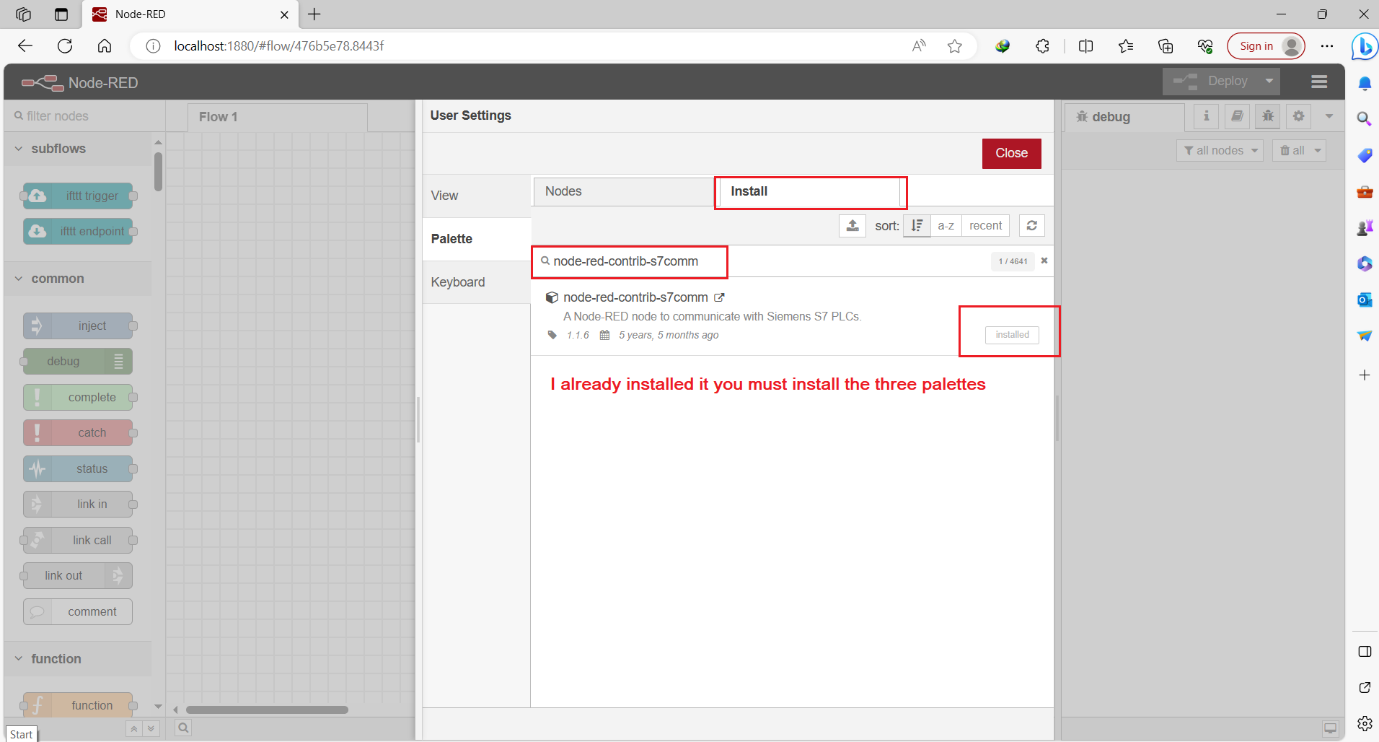Switch to the info sidebar panel

tap(1206, 116)
